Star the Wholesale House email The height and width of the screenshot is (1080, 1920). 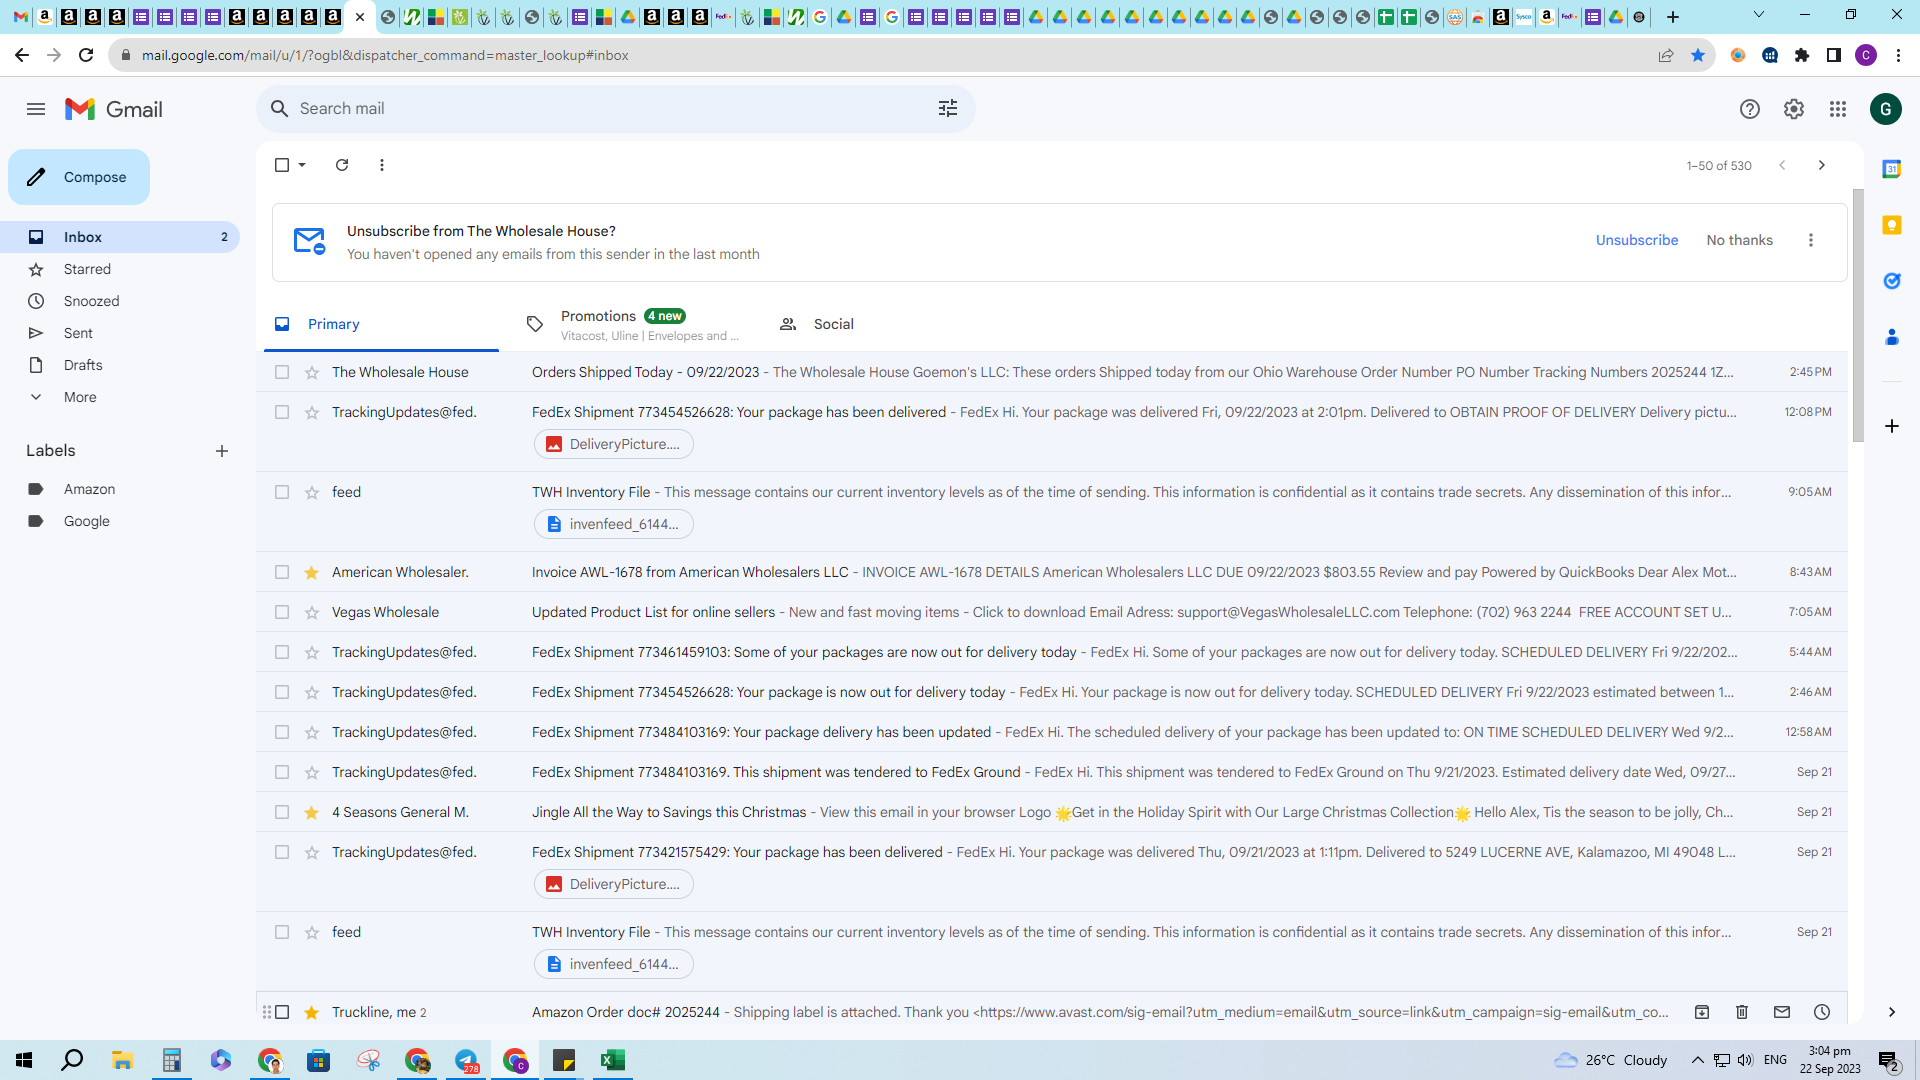pyautogui.click(x=312, y=372)
